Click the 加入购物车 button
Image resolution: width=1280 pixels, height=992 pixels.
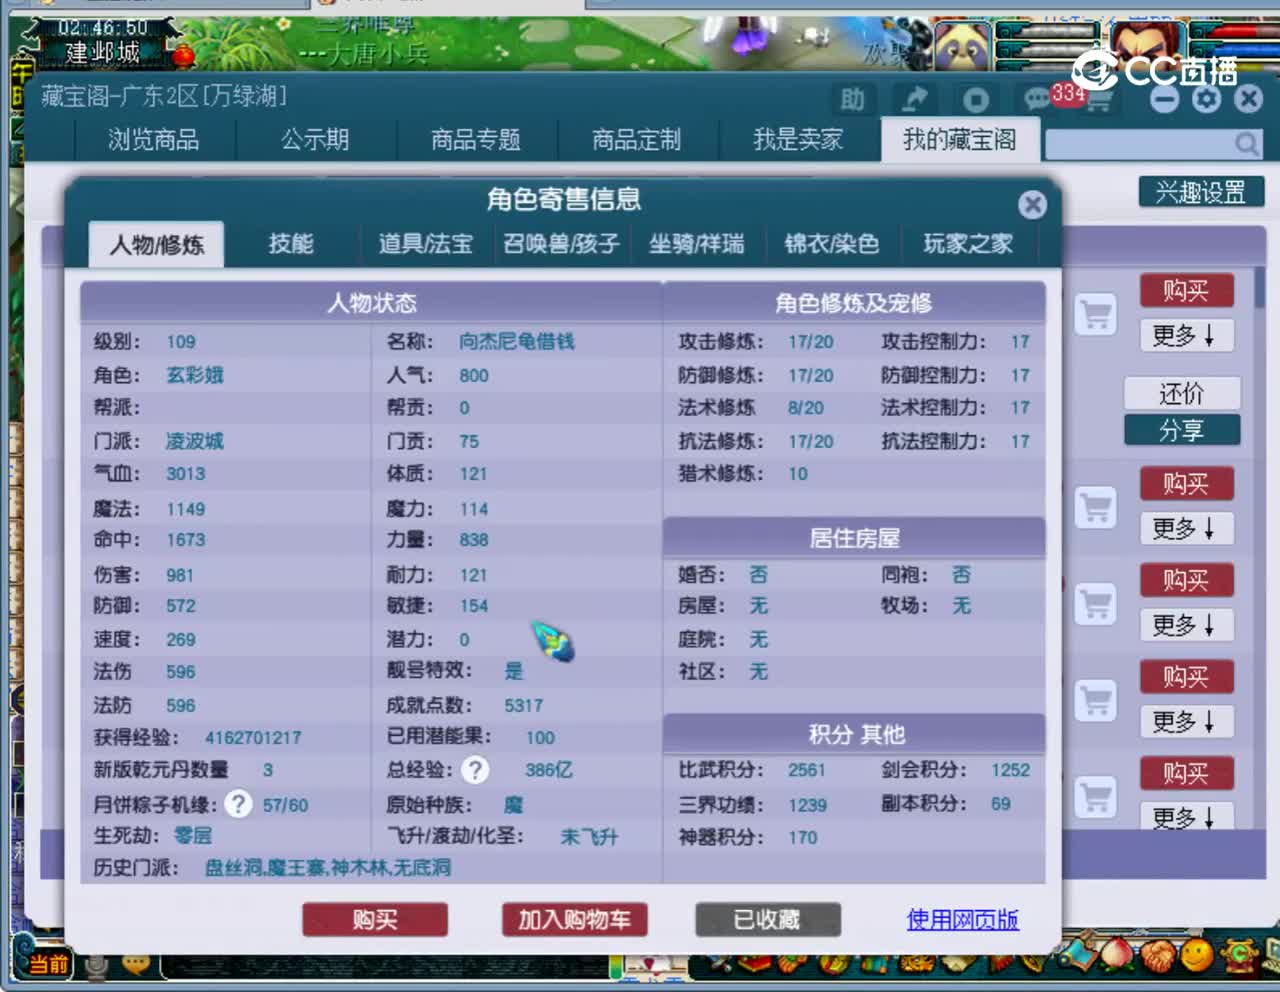[x=575, y=920]
